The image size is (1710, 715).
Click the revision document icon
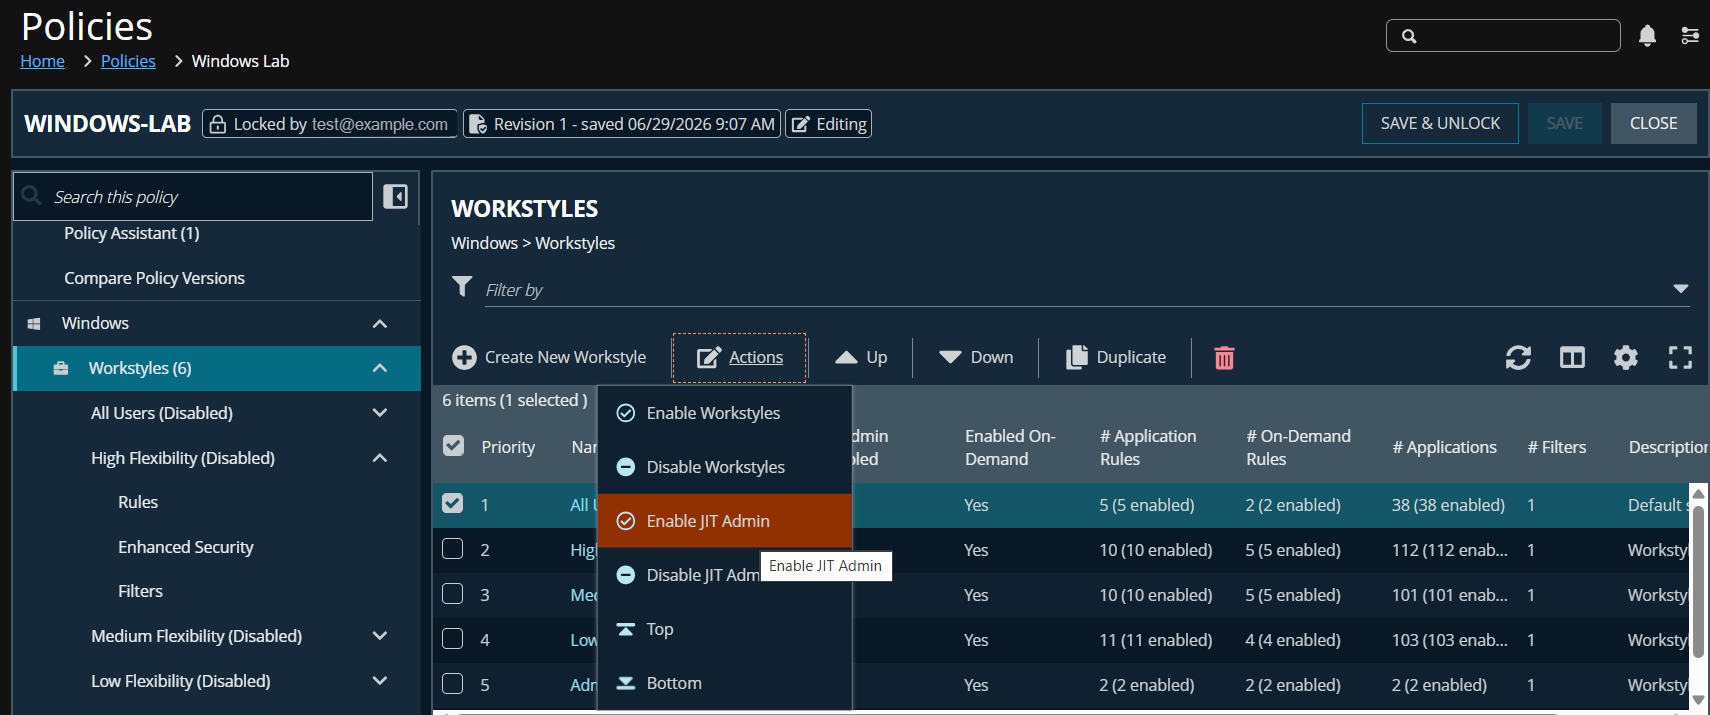click(x=478, y=124)
